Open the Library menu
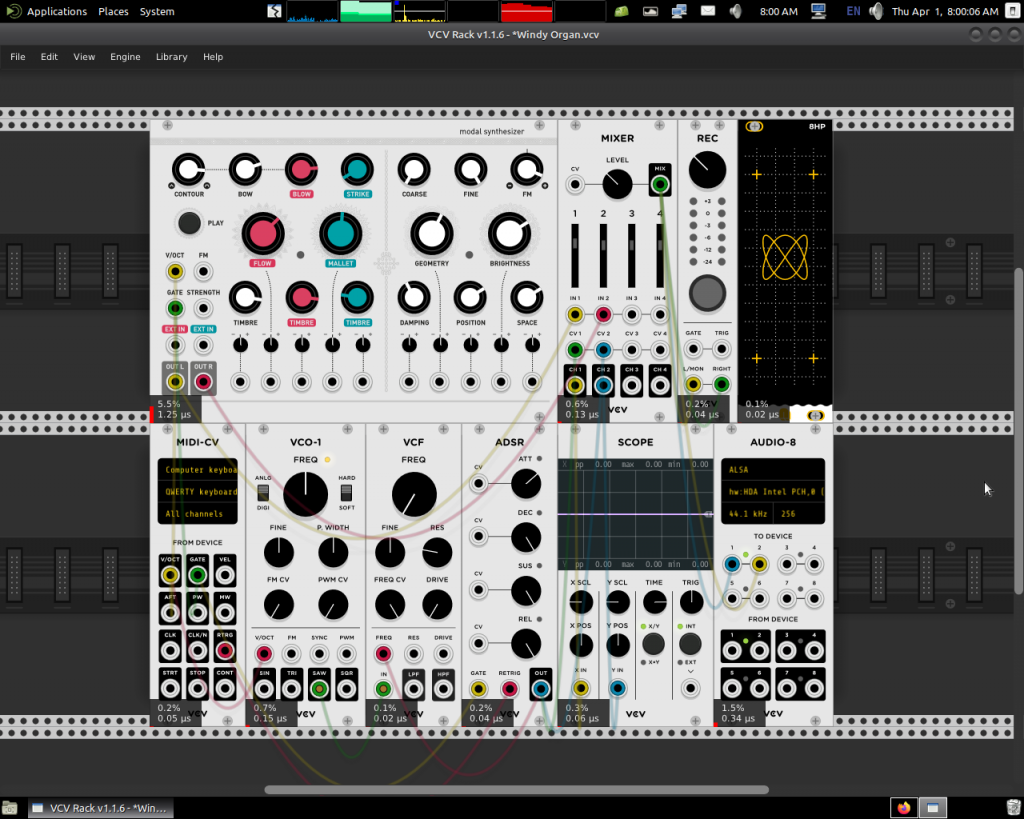 tap(171, 57)
